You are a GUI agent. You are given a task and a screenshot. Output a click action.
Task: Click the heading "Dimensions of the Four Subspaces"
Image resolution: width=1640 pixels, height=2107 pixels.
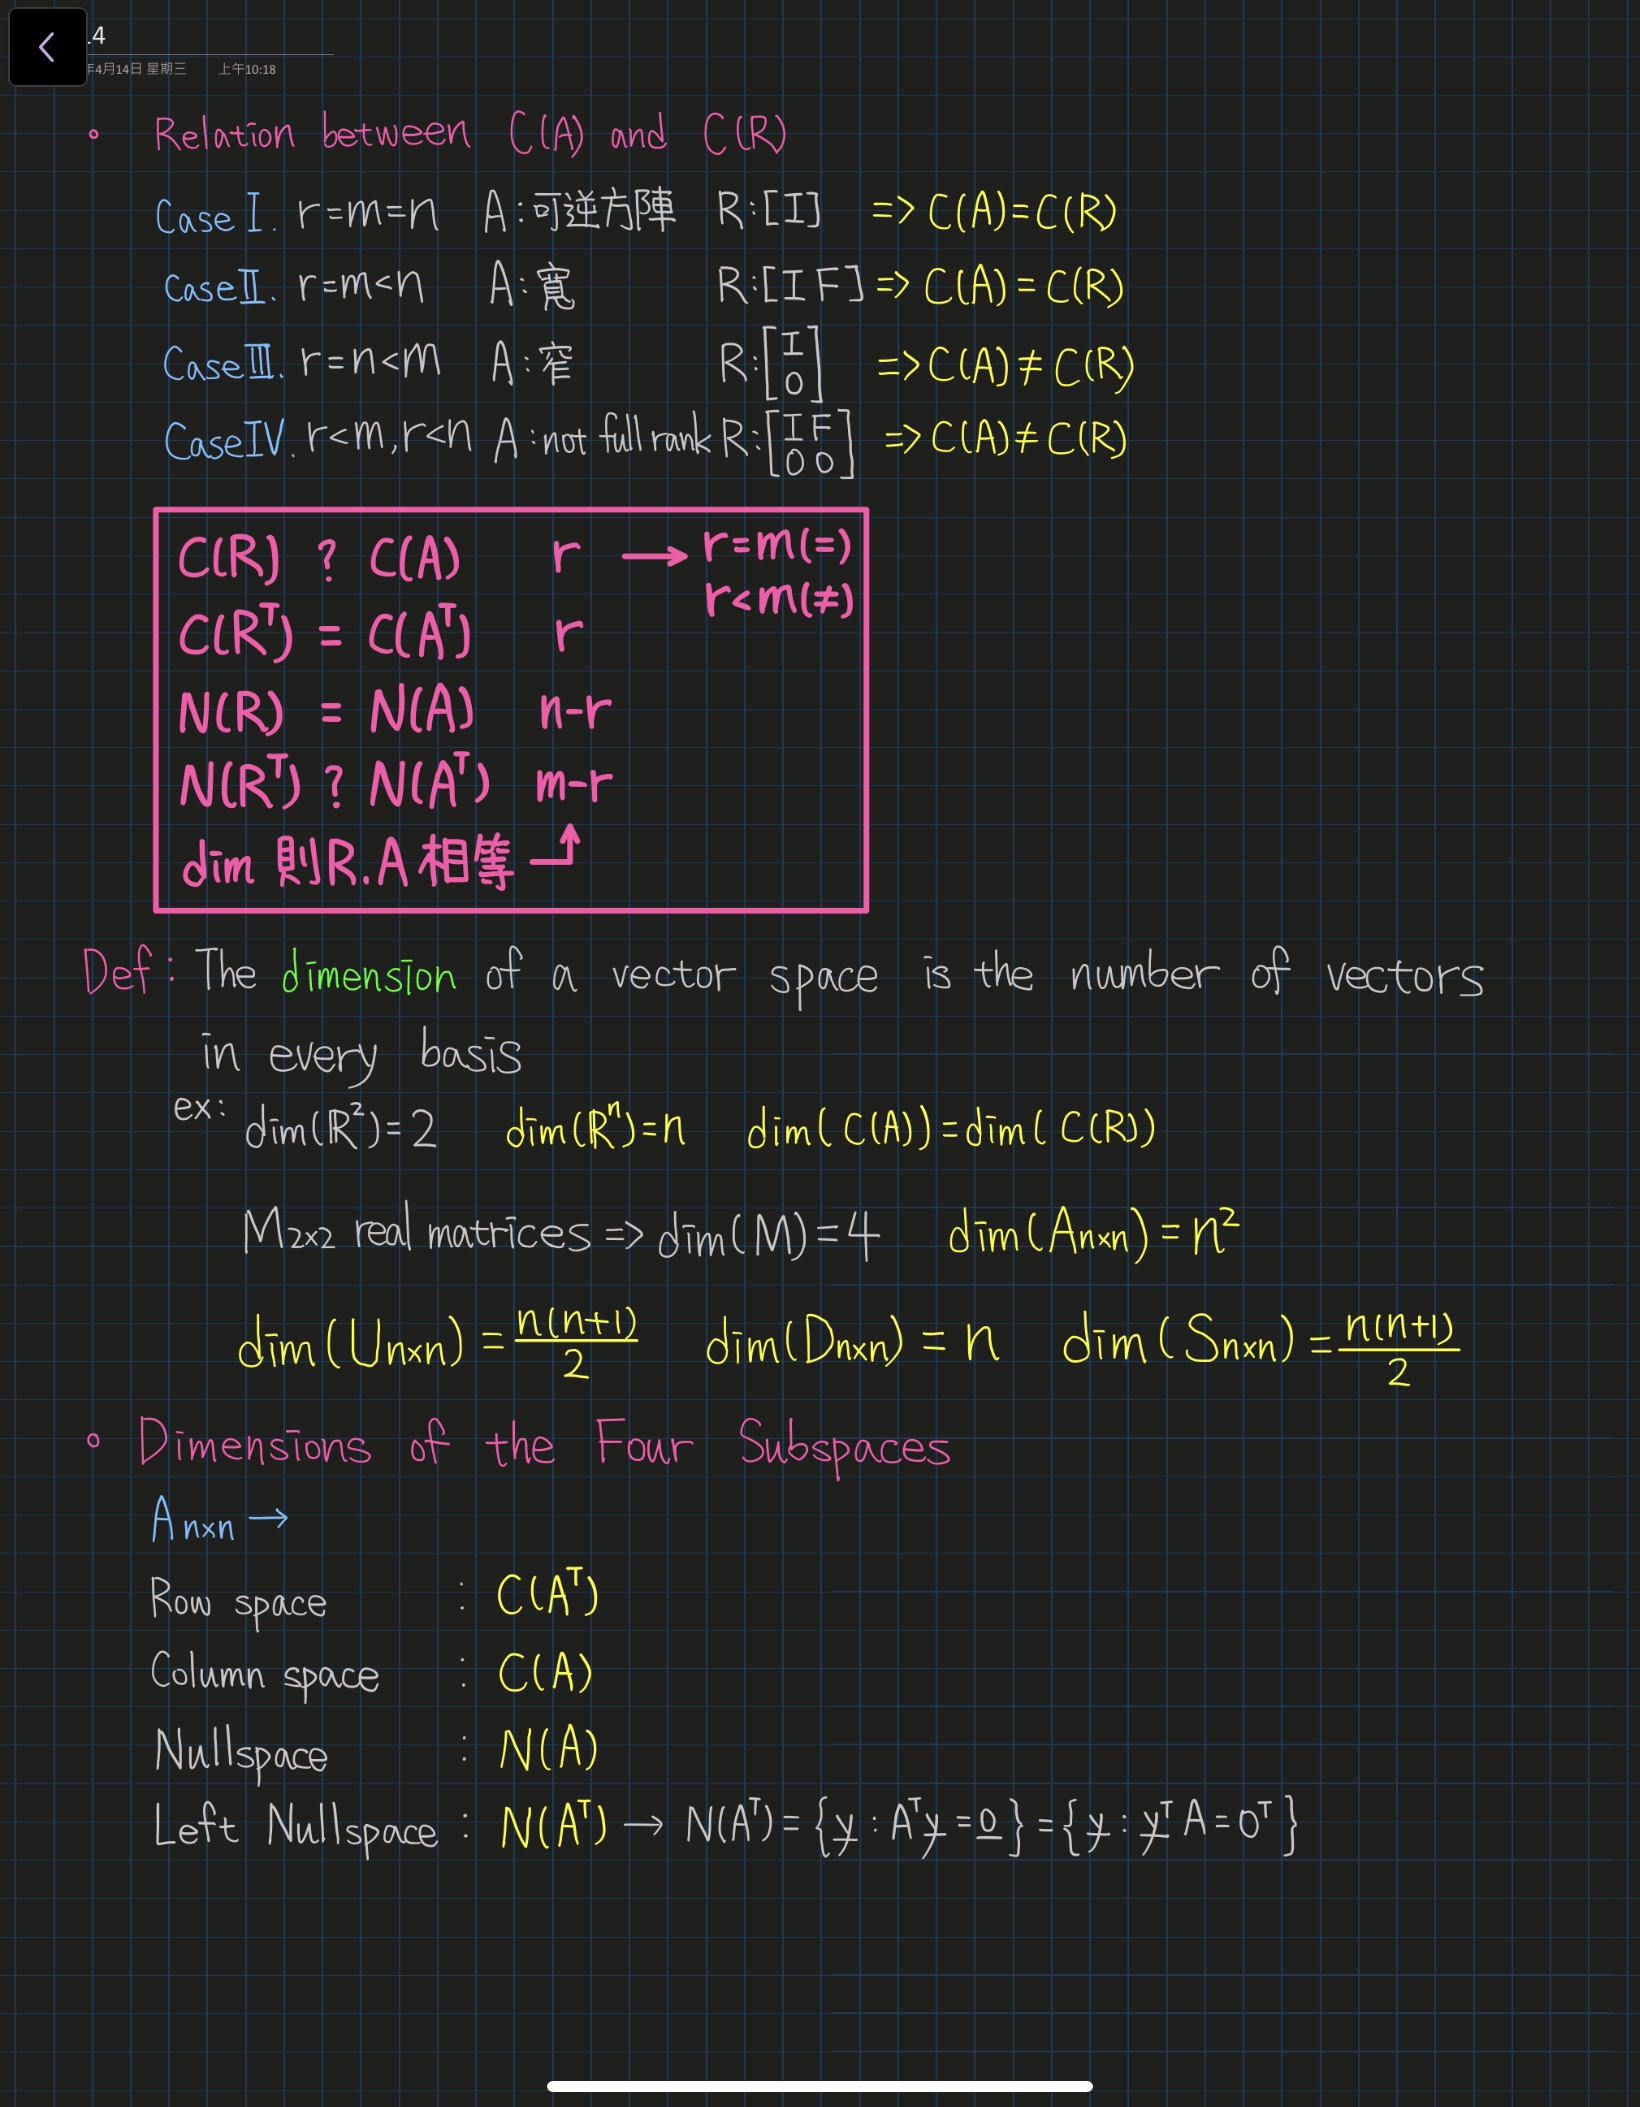coord(544,1445)
